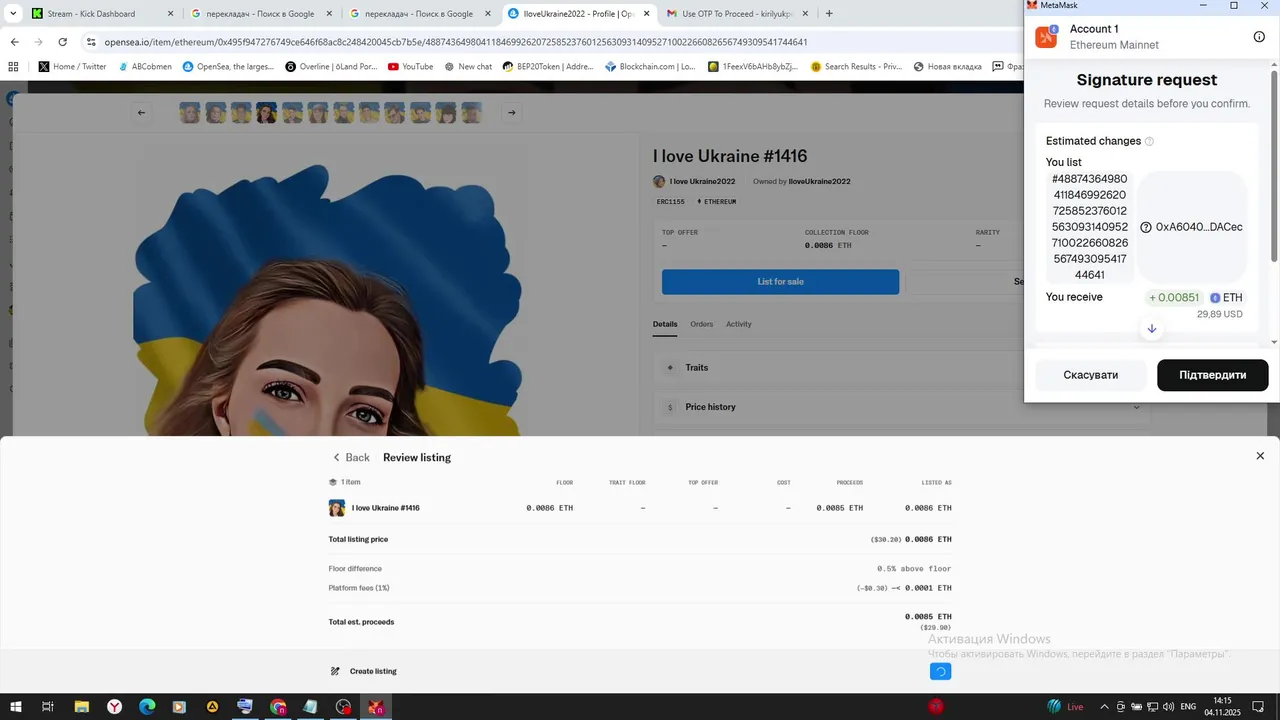Switch to the Orders tab
Image resolution: width=1280 pixels, height=720 pixels.
pyautogui.click(x=702, y=324)
